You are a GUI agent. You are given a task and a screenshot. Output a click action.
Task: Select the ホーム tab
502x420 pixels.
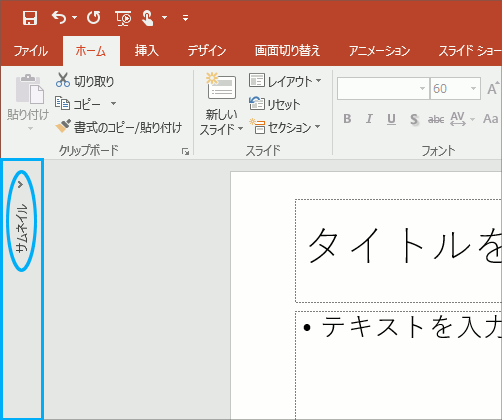click(91, 51)
